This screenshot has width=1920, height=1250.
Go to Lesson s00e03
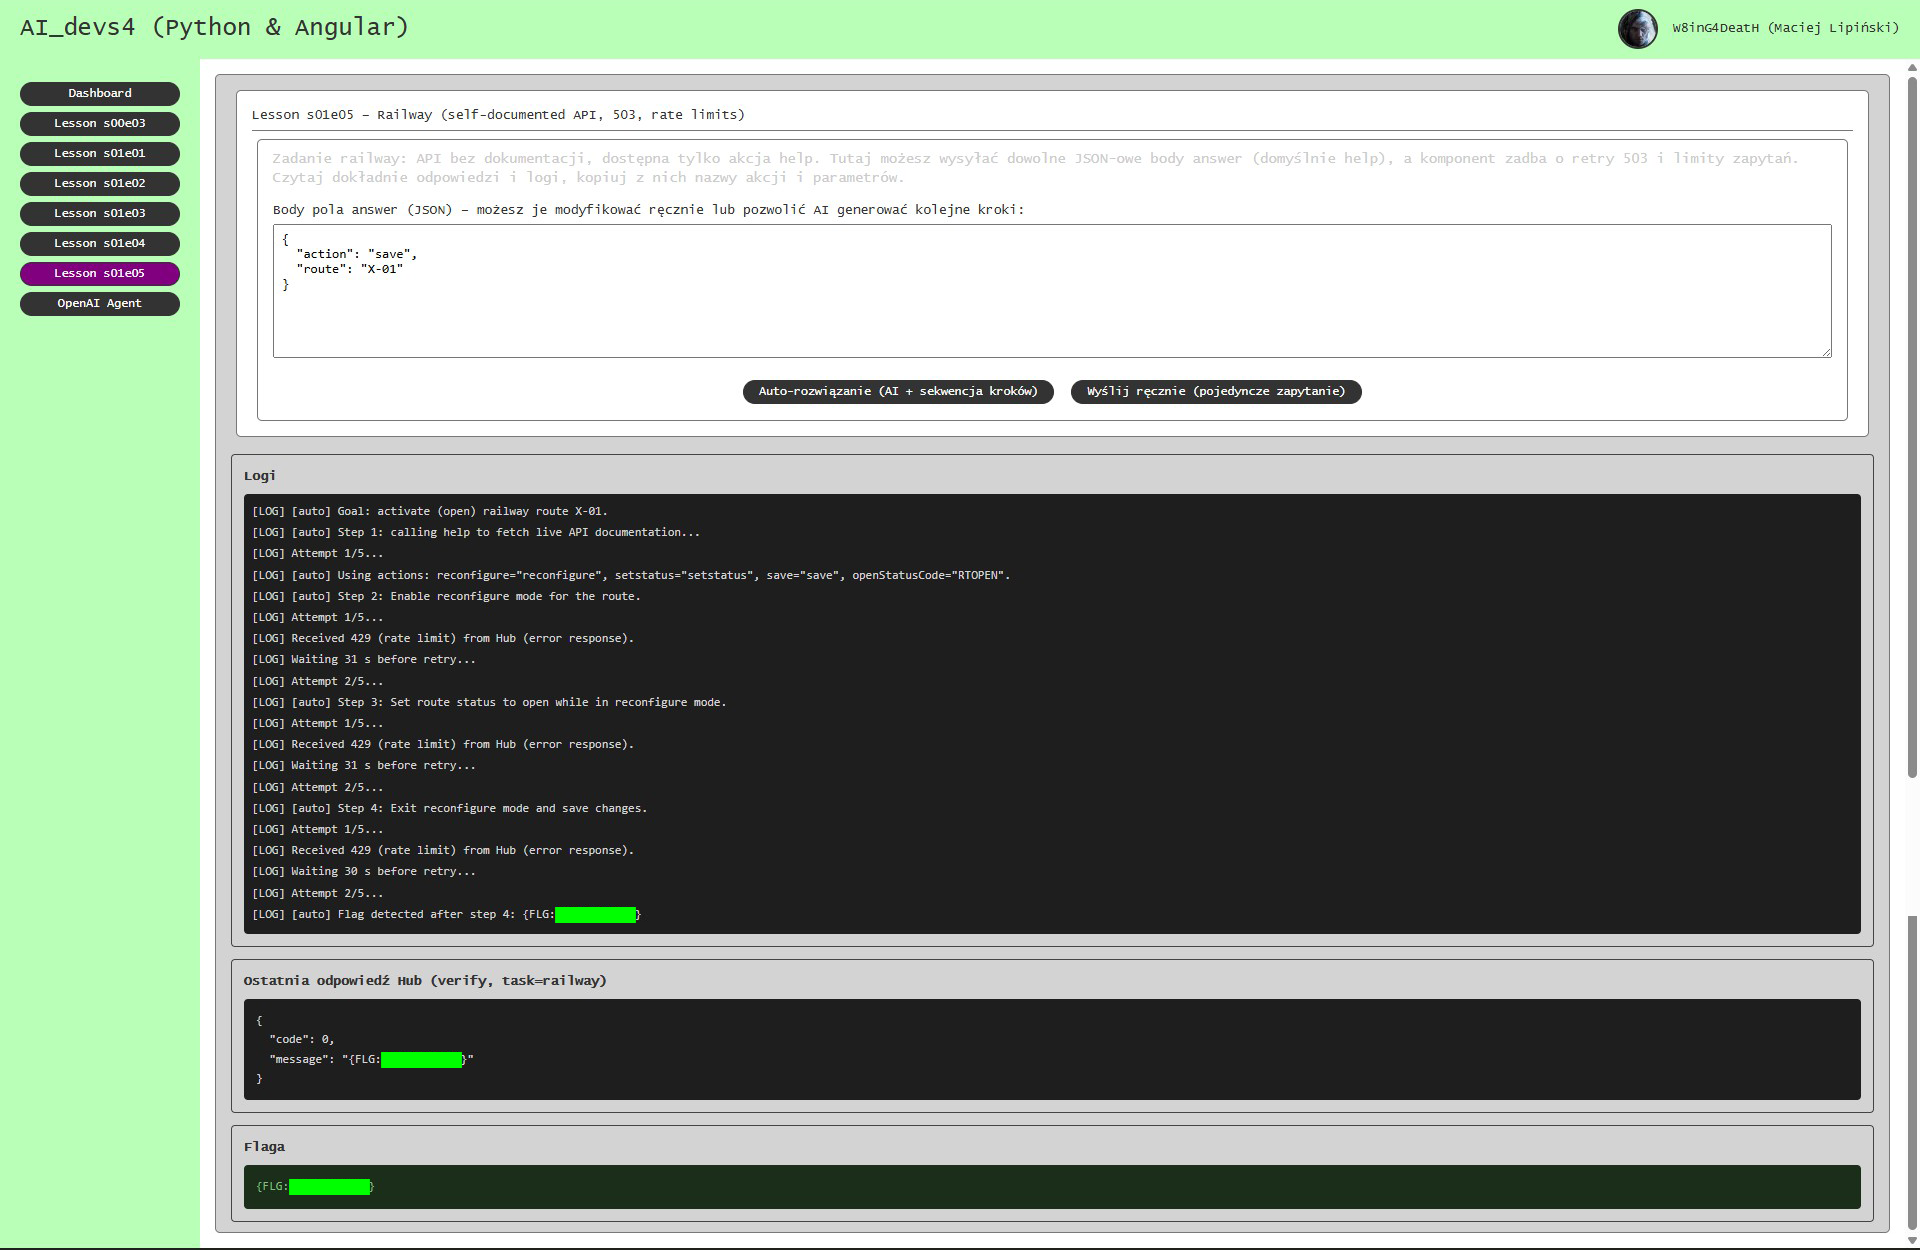(x=100, y=123)
